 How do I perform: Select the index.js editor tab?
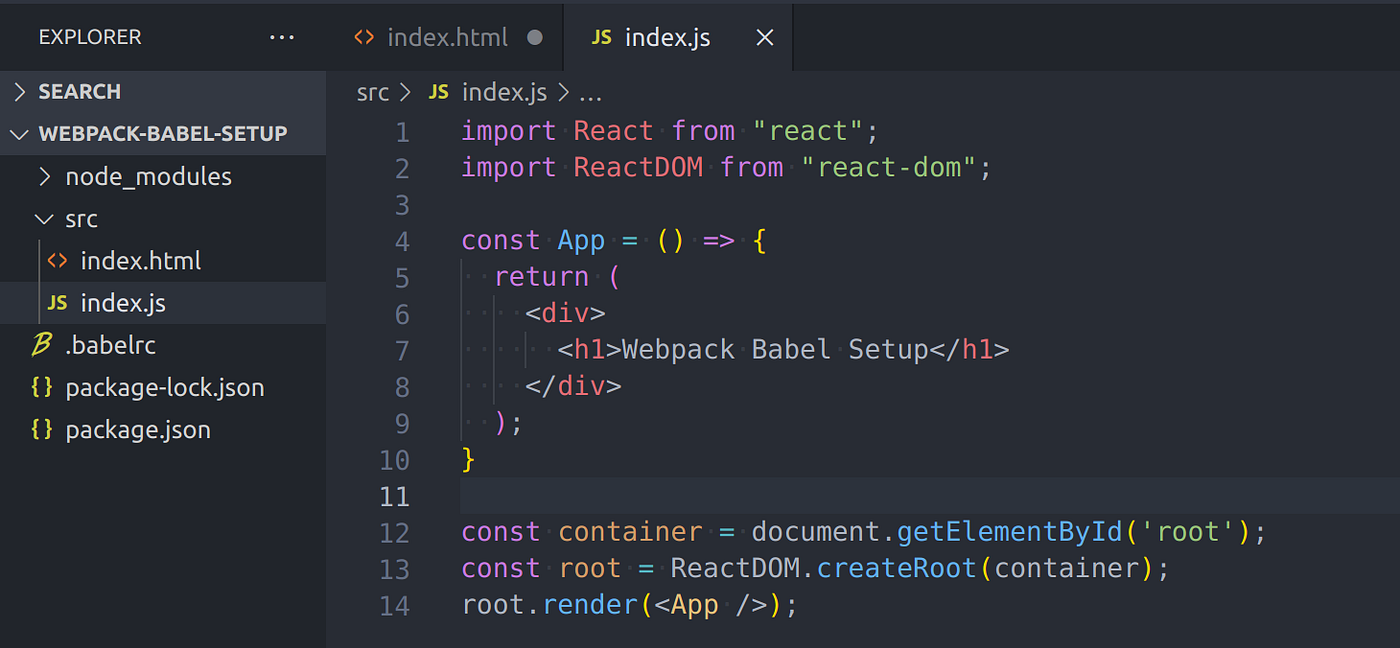[666, 37]
